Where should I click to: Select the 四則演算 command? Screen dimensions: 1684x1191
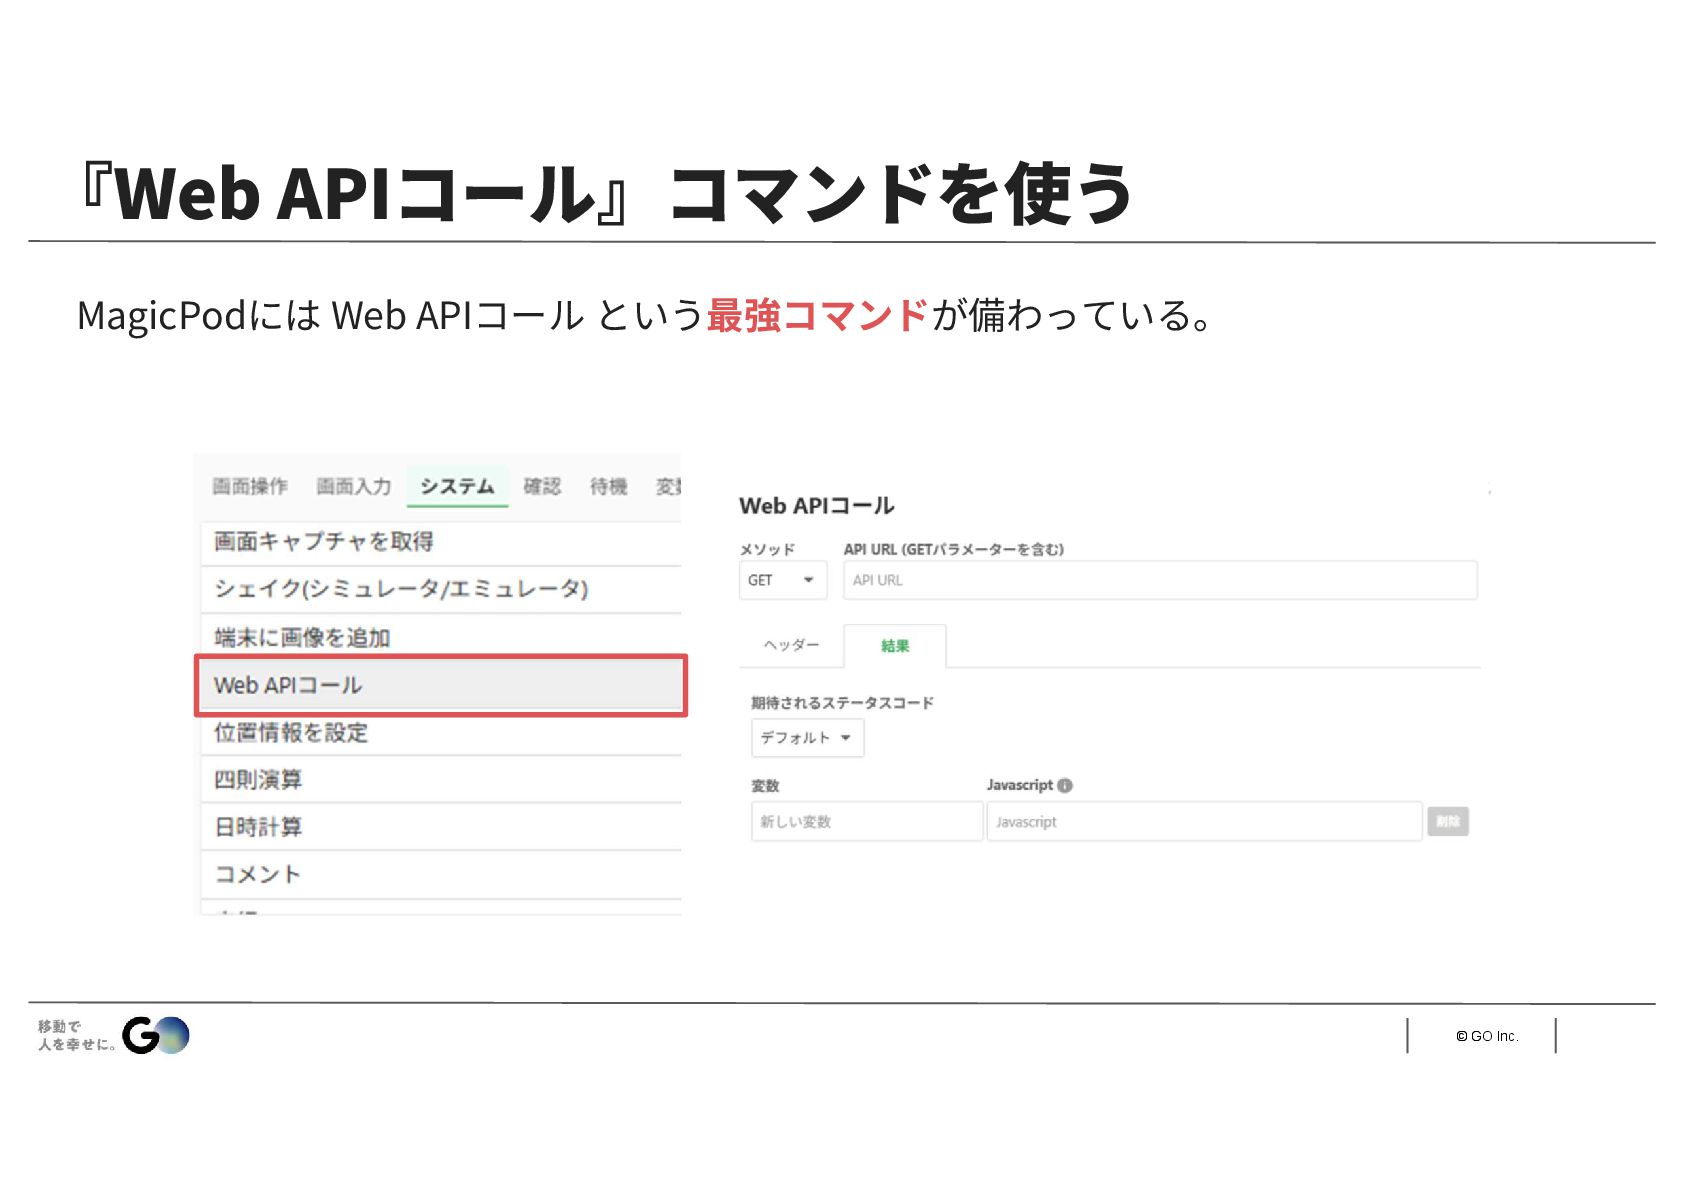441,780
